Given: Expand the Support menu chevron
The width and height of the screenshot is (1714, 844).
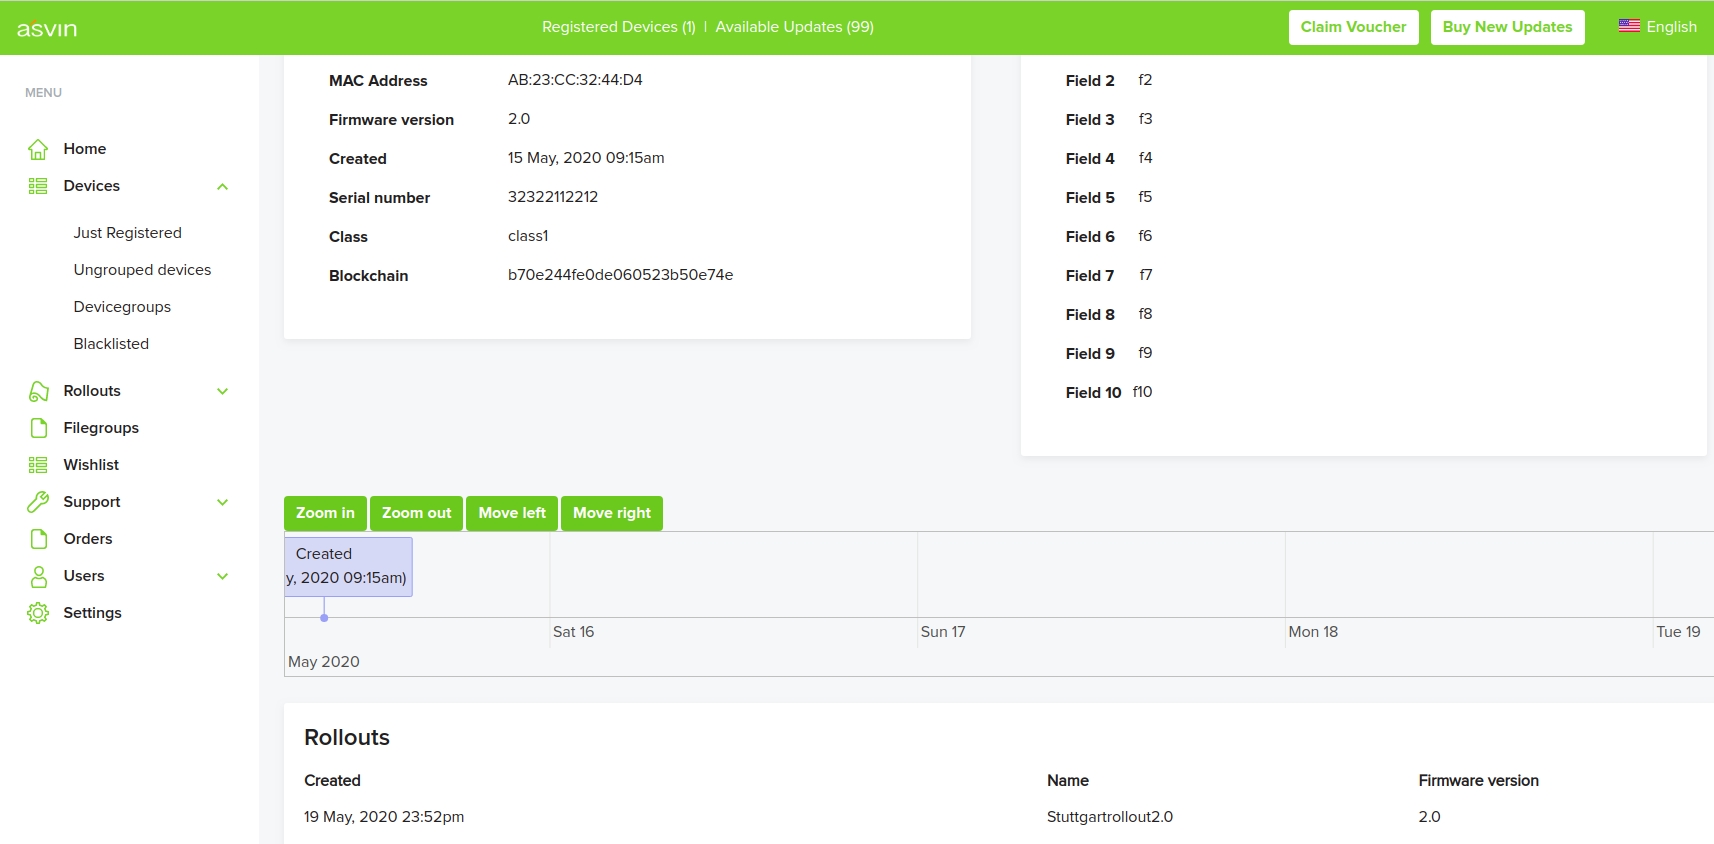Looking at the screenshot, I should click(x=222, y=502).
